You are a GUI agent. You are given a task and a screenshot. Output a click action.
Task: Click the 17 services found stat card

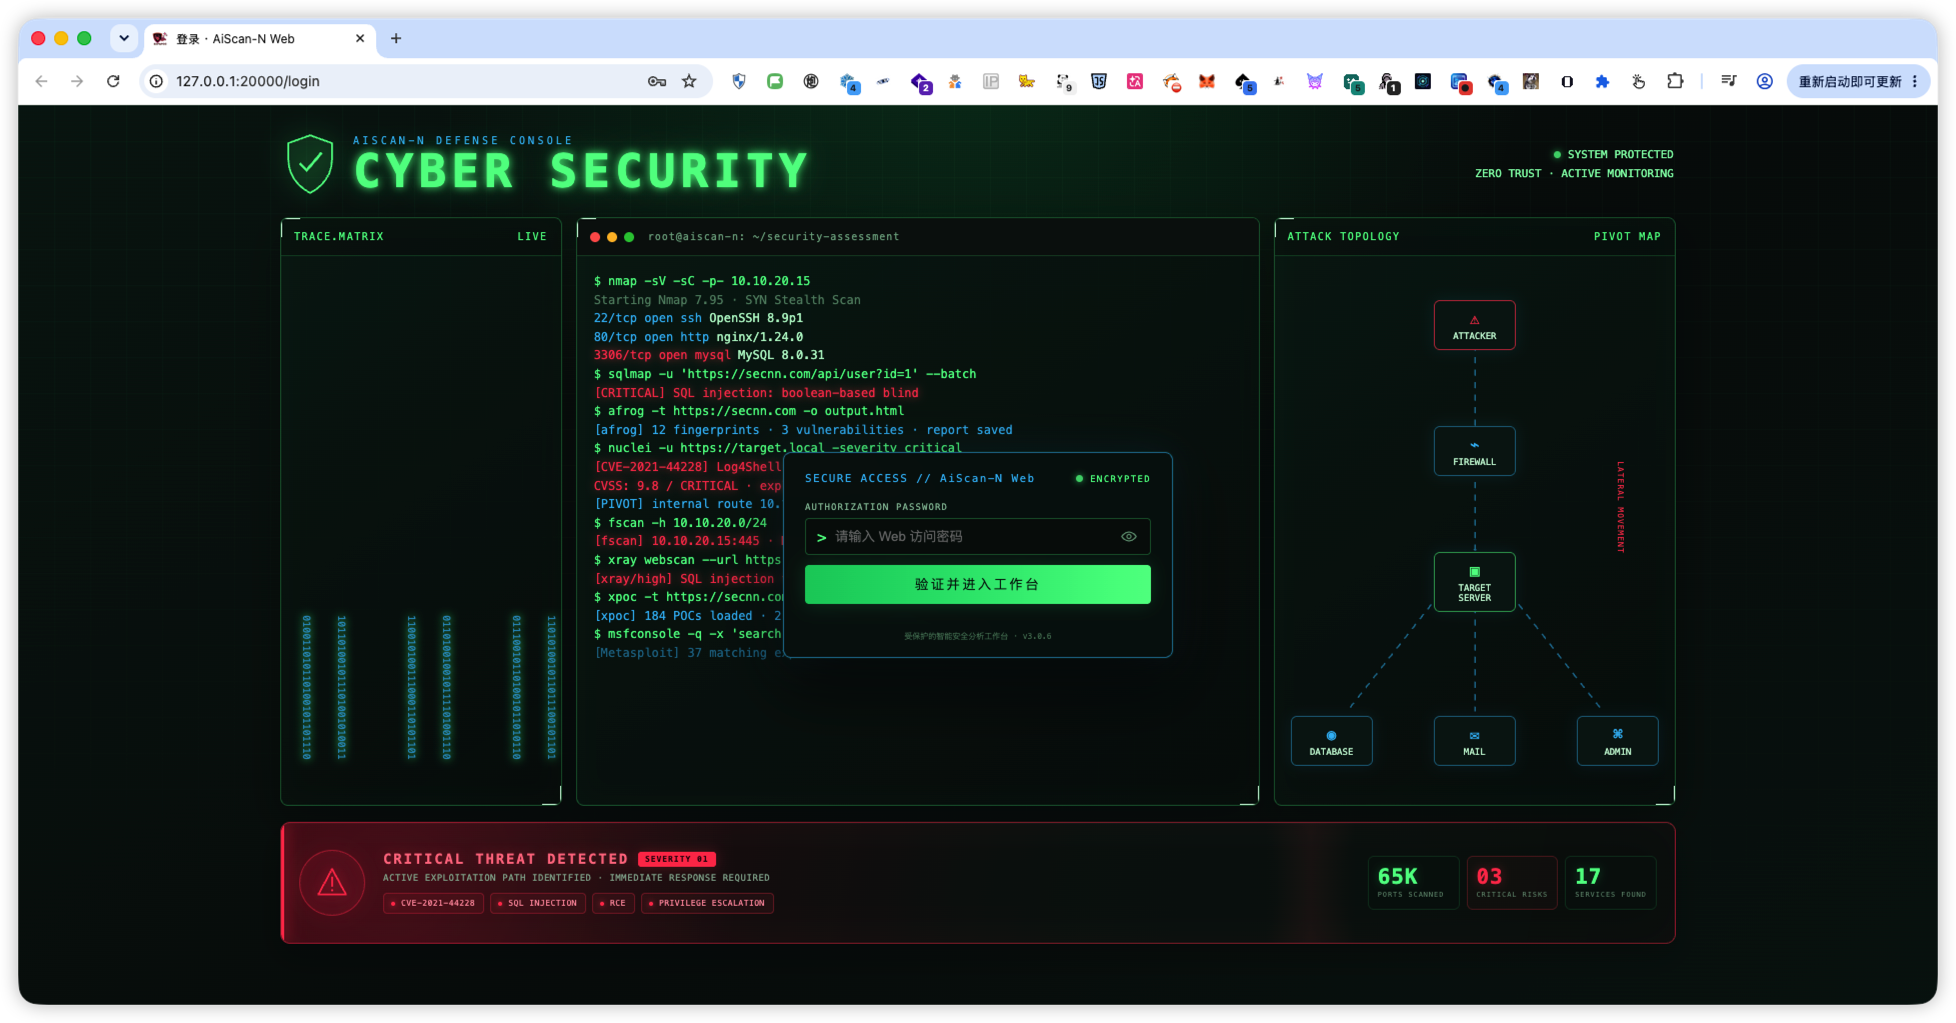pyautogui.click(x=1610, y=882)
